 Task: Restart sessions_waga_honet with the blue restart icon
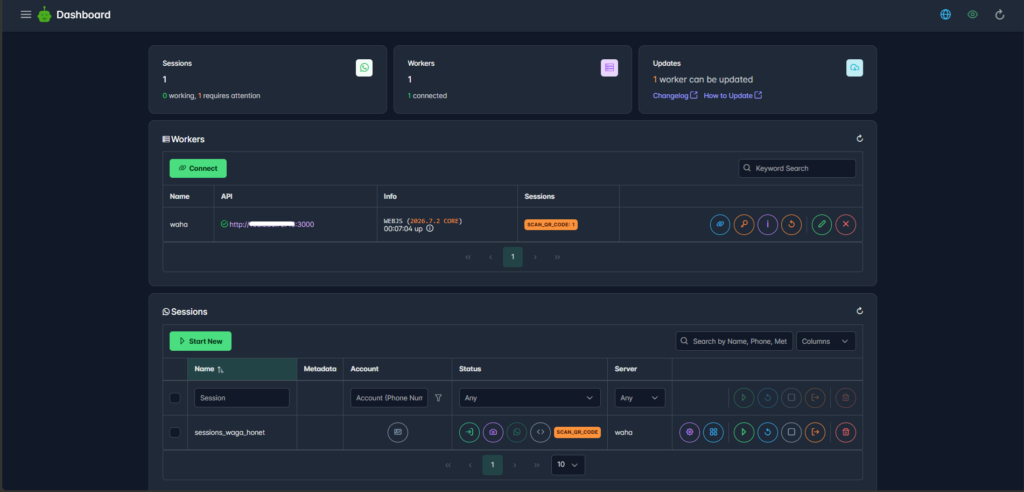click(x=767, y=432)
